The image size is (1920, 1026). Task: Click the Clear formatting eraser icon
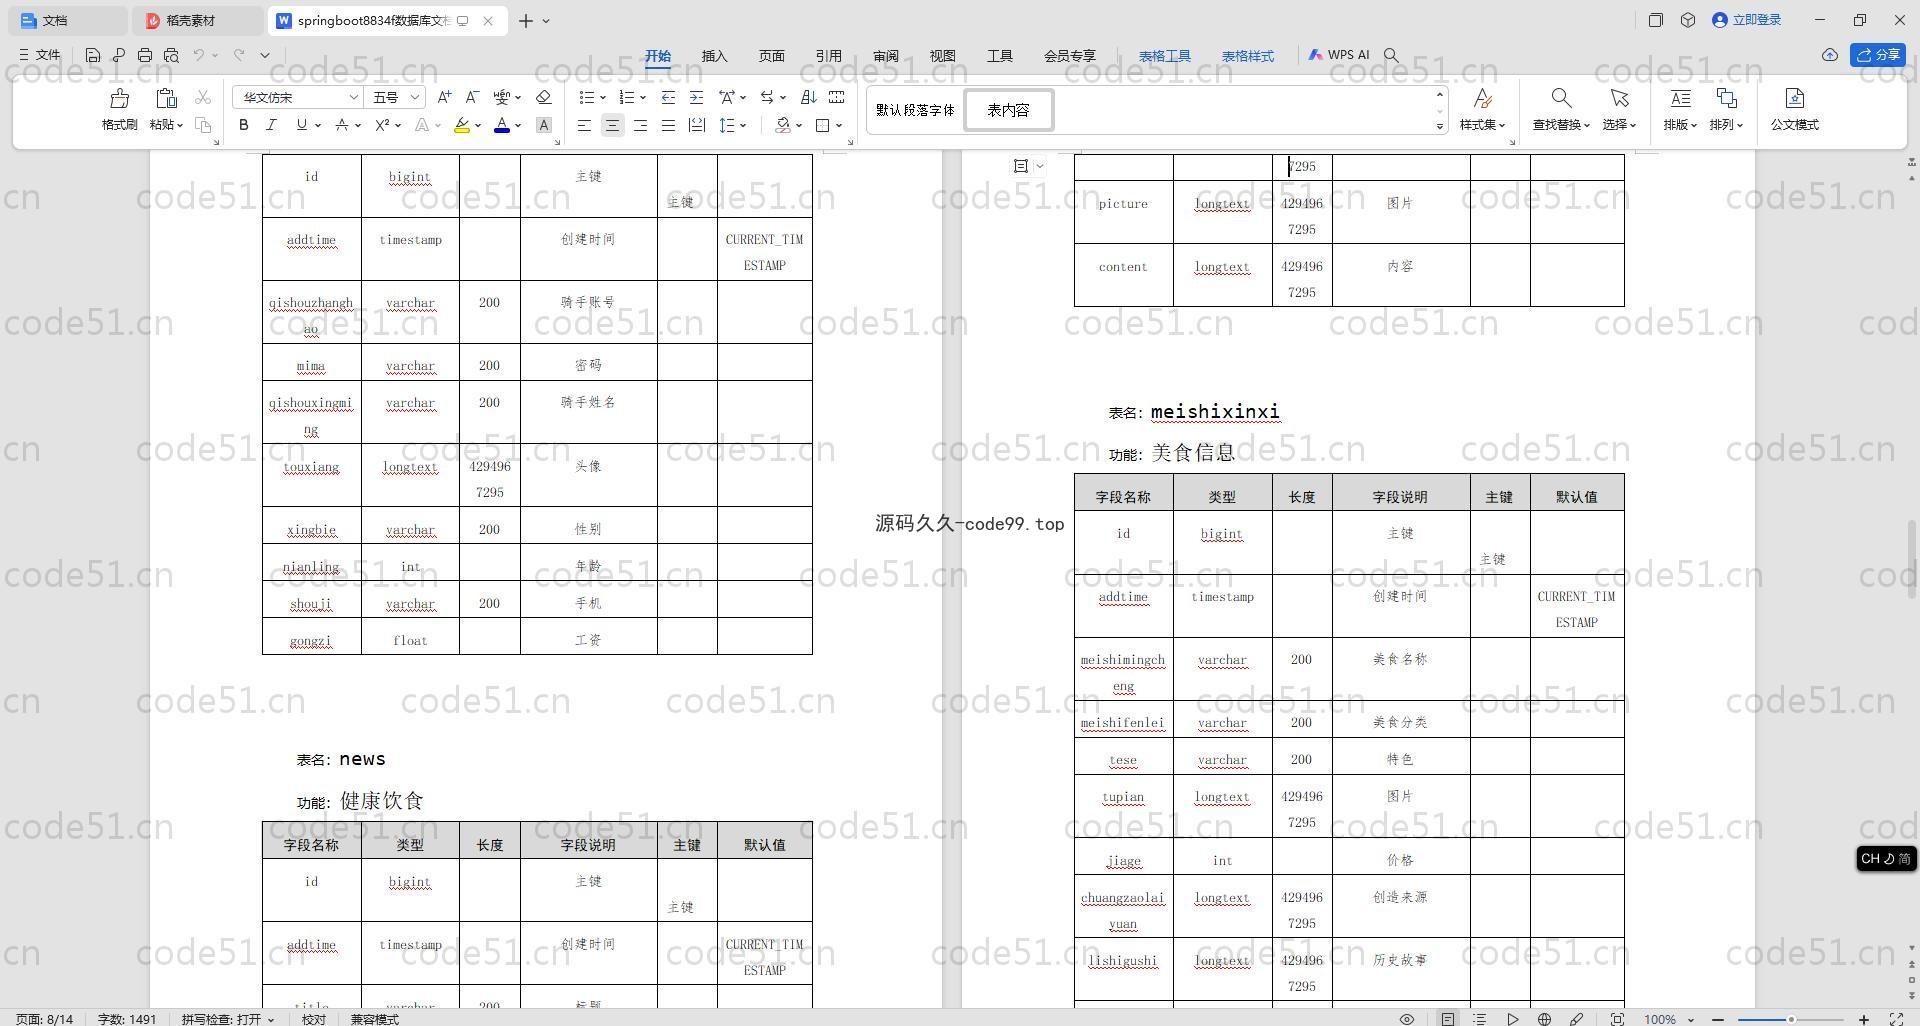click(544, 97)
